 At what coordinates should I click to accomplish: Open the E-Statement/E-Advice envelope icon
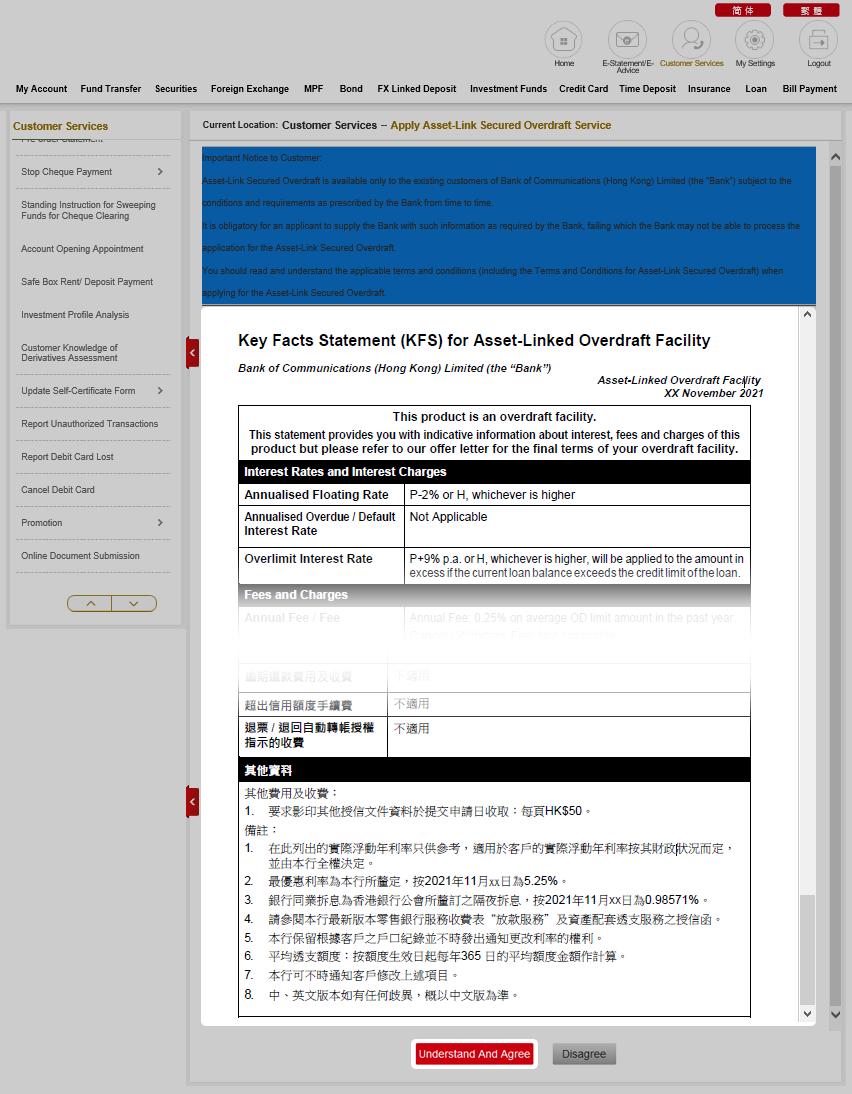pyautogui.click(x=627, y=40)
